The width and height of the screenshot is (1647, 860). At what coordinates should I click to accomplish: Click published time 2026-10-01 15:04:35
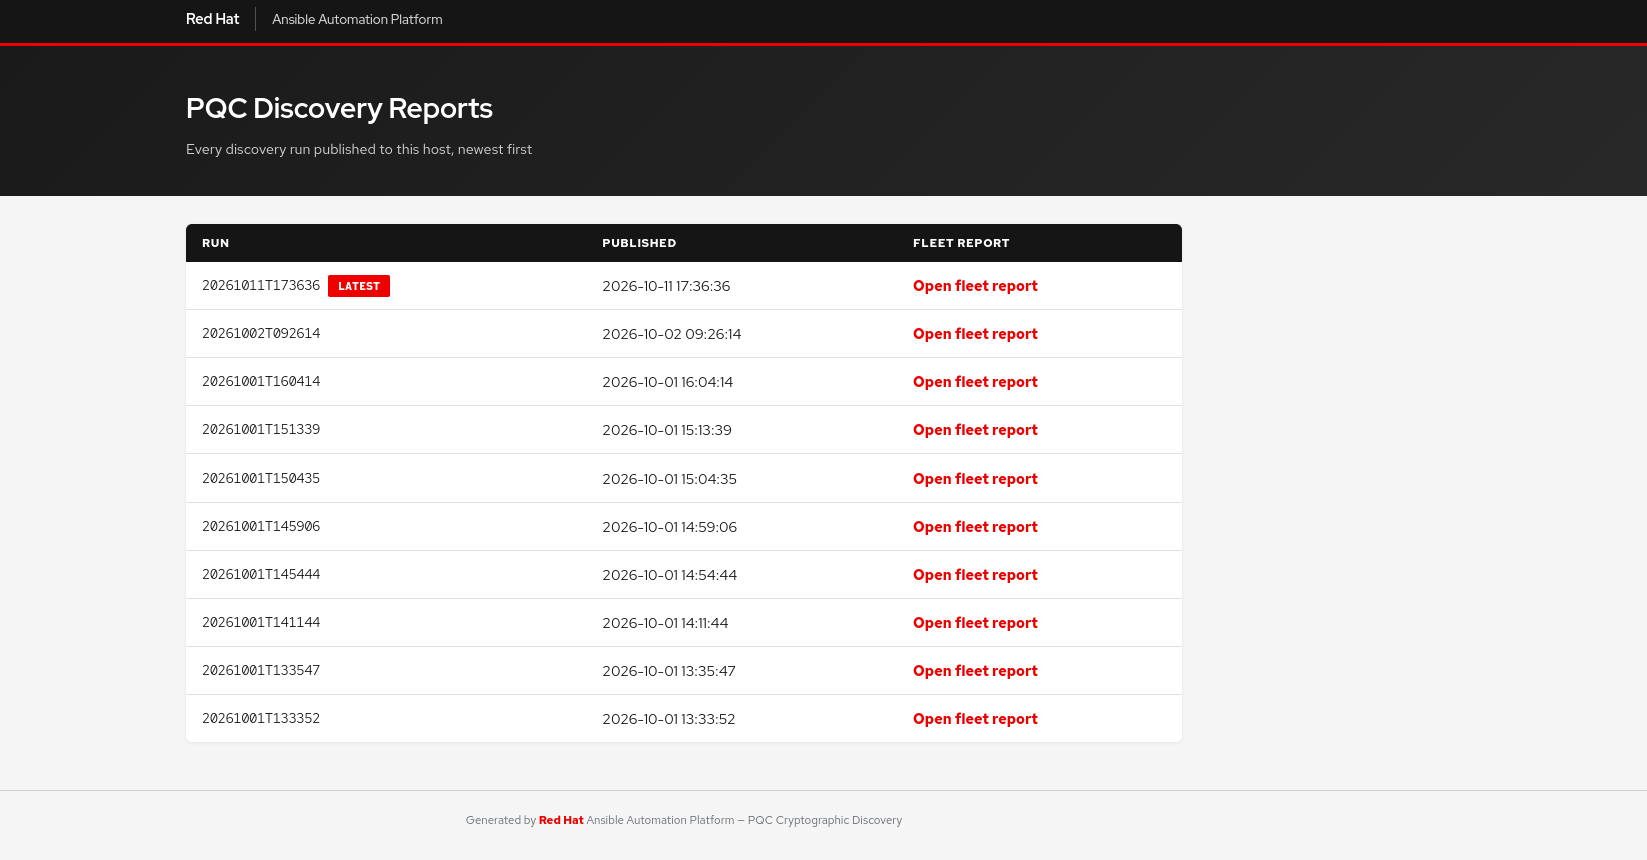pos(669,479)
